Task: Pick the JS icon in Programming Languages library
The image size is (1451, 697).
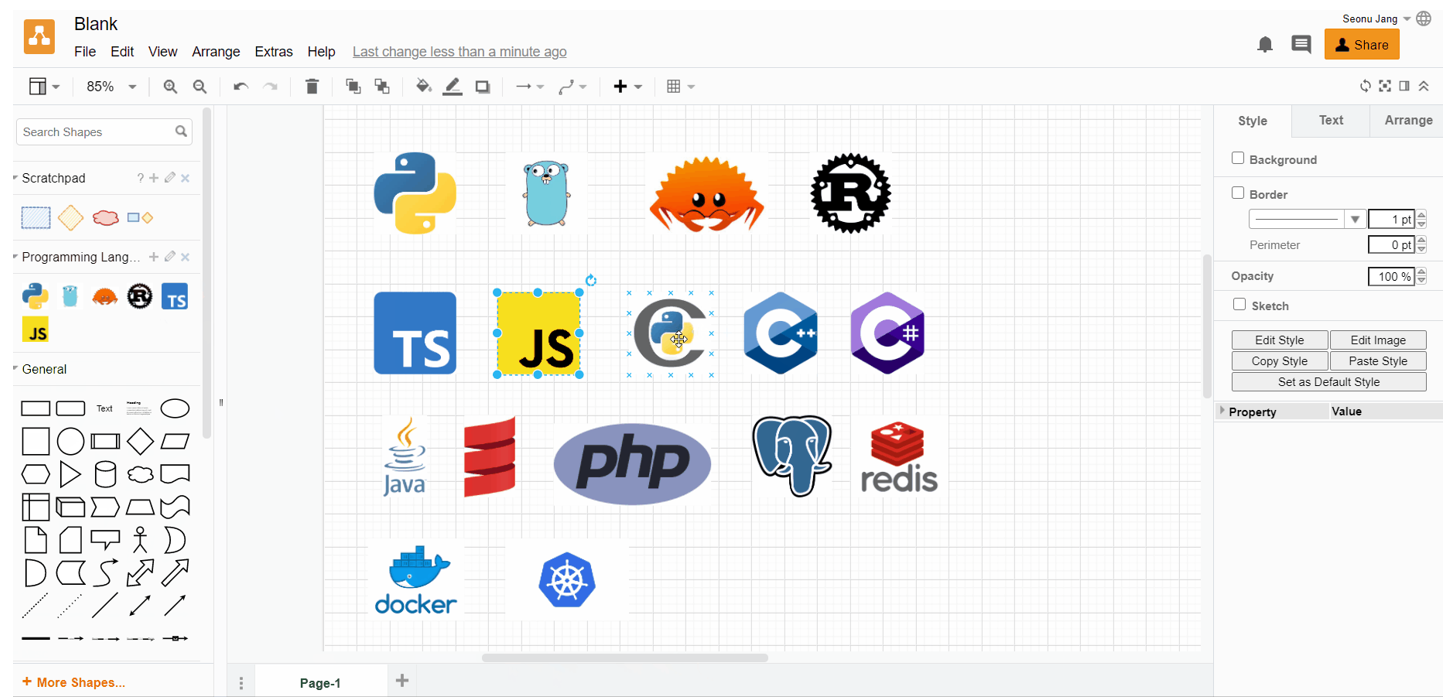Action: coord(36,330)
